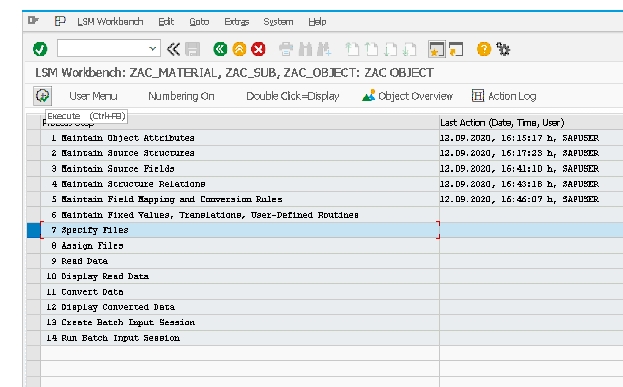Open the SAP system menu icon at top-left
This screenshot has height=387, width=623.
tap(33, 20)
